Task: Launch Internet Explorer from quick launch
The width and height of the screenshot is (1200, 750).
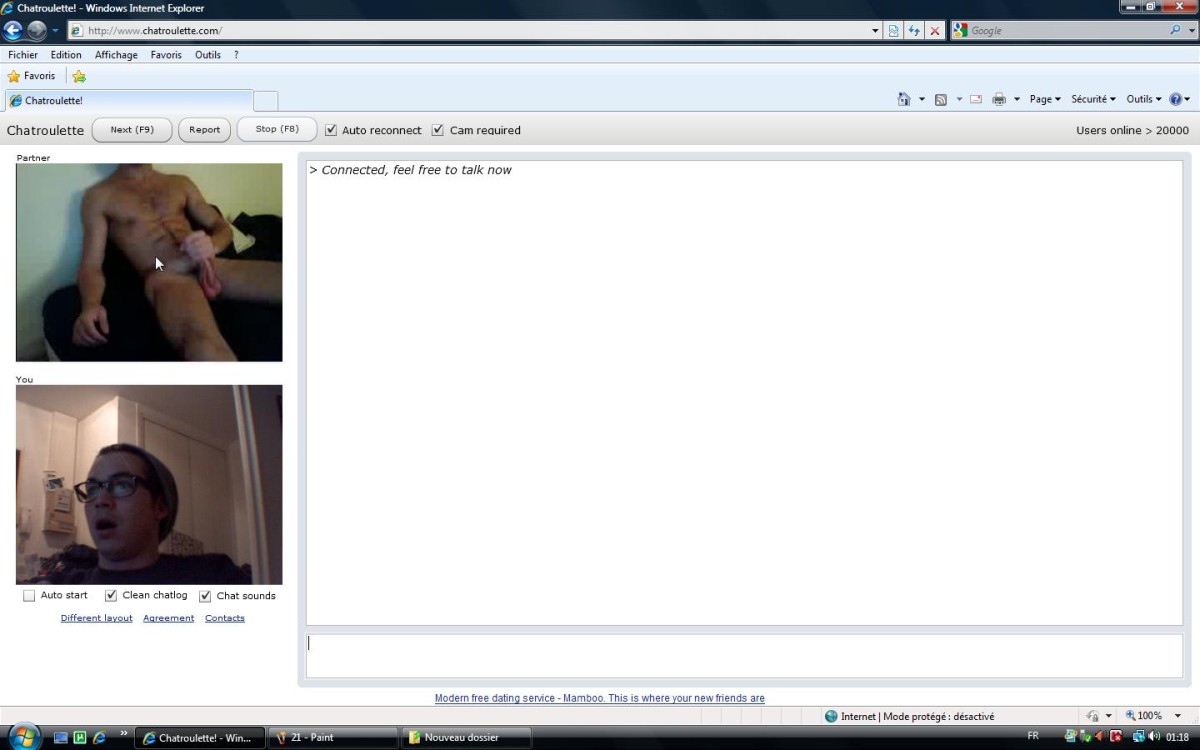Action: click(99, 738)
